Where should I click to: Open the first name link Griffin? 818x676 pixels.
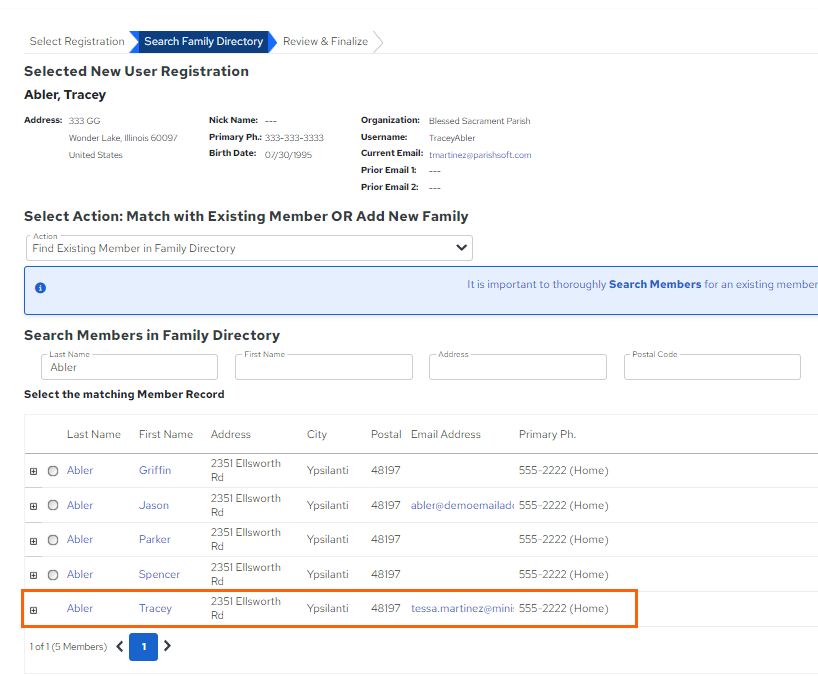(155, 470)
